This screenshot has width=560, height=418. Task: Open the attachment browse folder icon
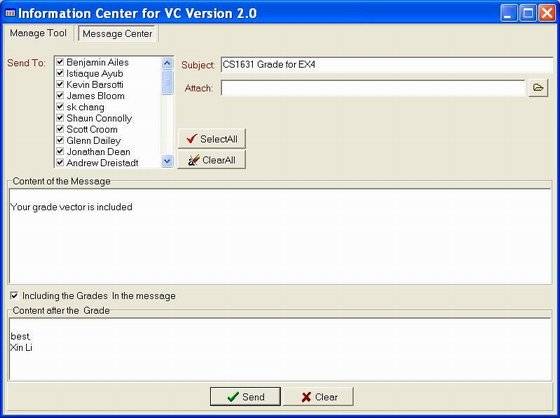(538, 88)
